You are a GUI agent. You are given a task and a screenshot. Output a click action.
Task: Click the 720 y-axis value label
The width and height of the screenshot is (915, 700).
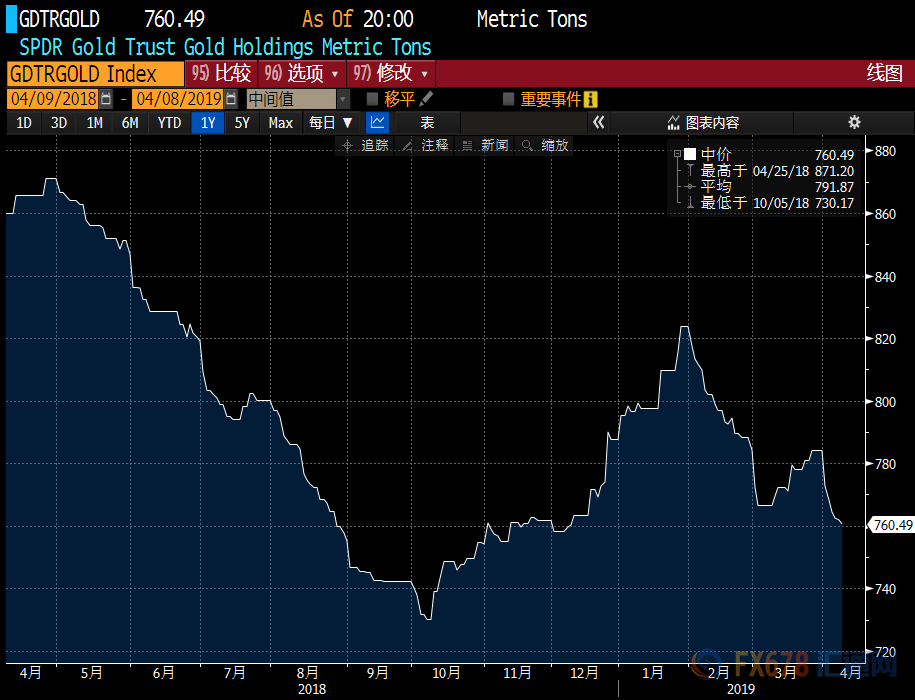(x=885, y=652)
